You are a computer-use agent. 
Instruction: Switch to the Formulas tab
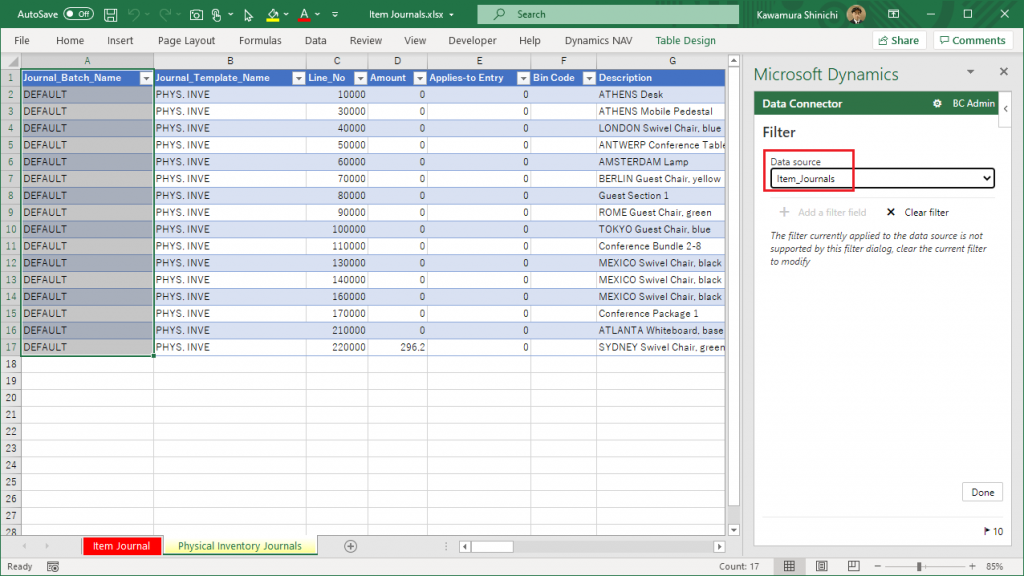(260, 40)
